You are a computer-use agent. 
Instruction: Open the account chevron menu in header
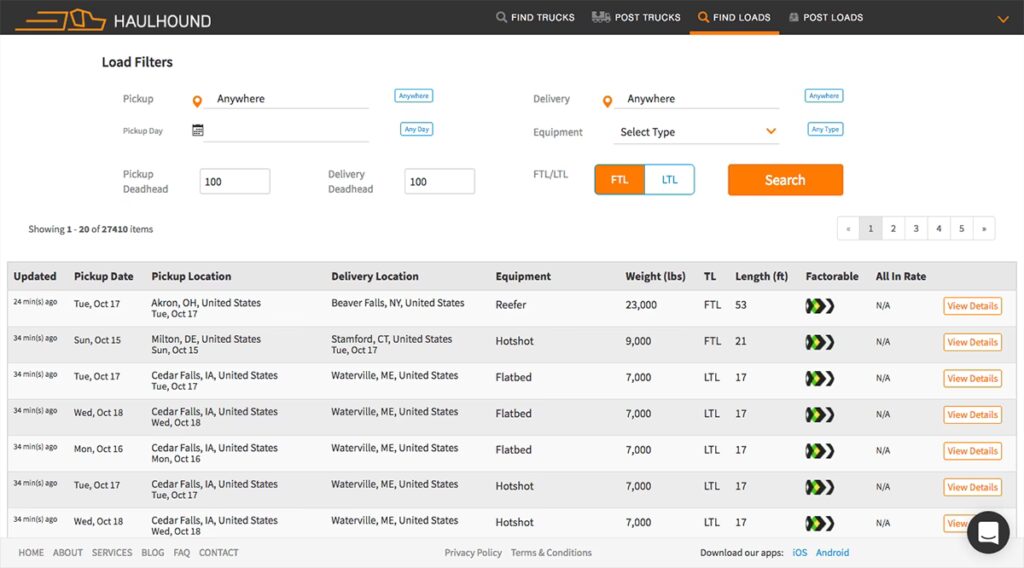click(x=1003, y=19)
